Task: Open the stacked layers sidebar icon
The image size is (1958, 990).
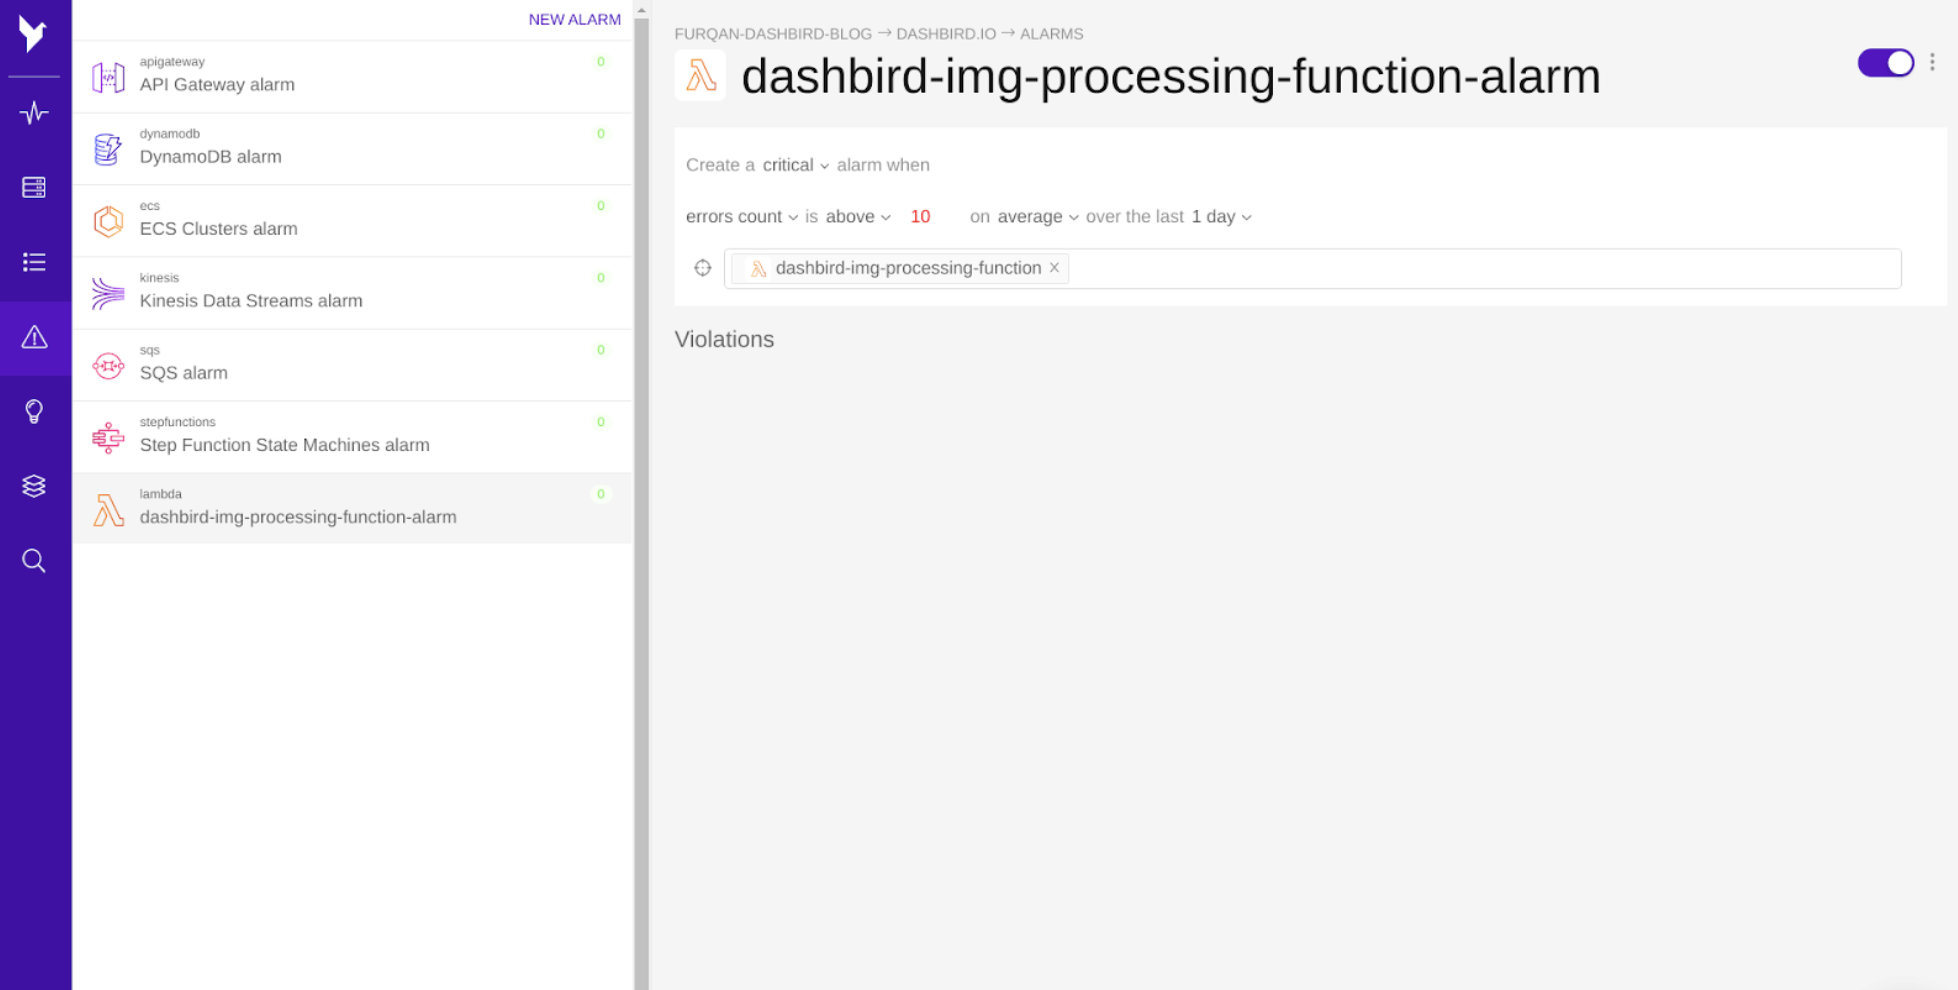Action: click(34, 486)
